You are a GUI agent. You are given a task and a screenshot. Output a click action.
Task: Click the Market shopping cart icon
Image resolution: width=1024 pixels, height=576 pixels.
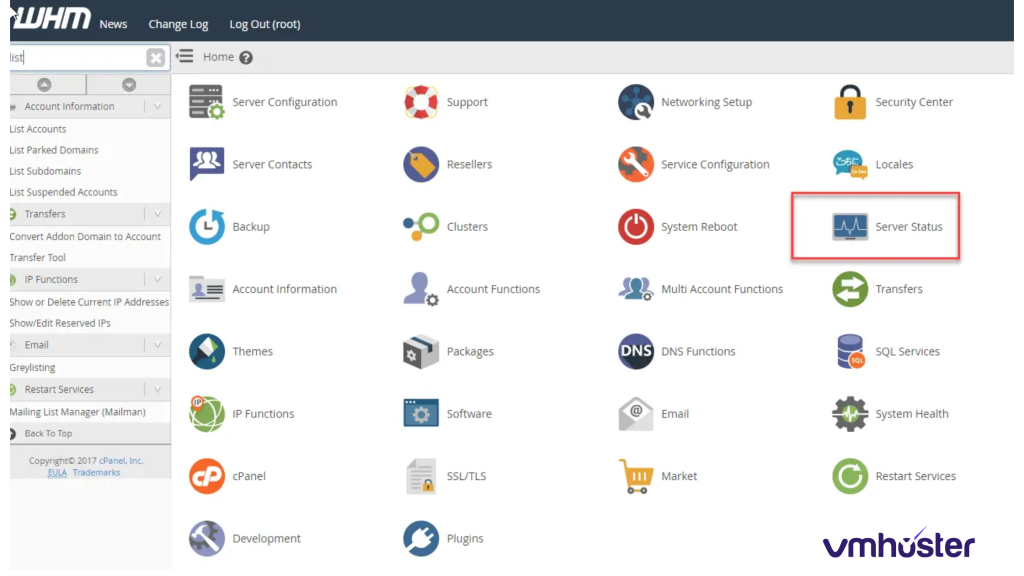[x=637, y=476]
